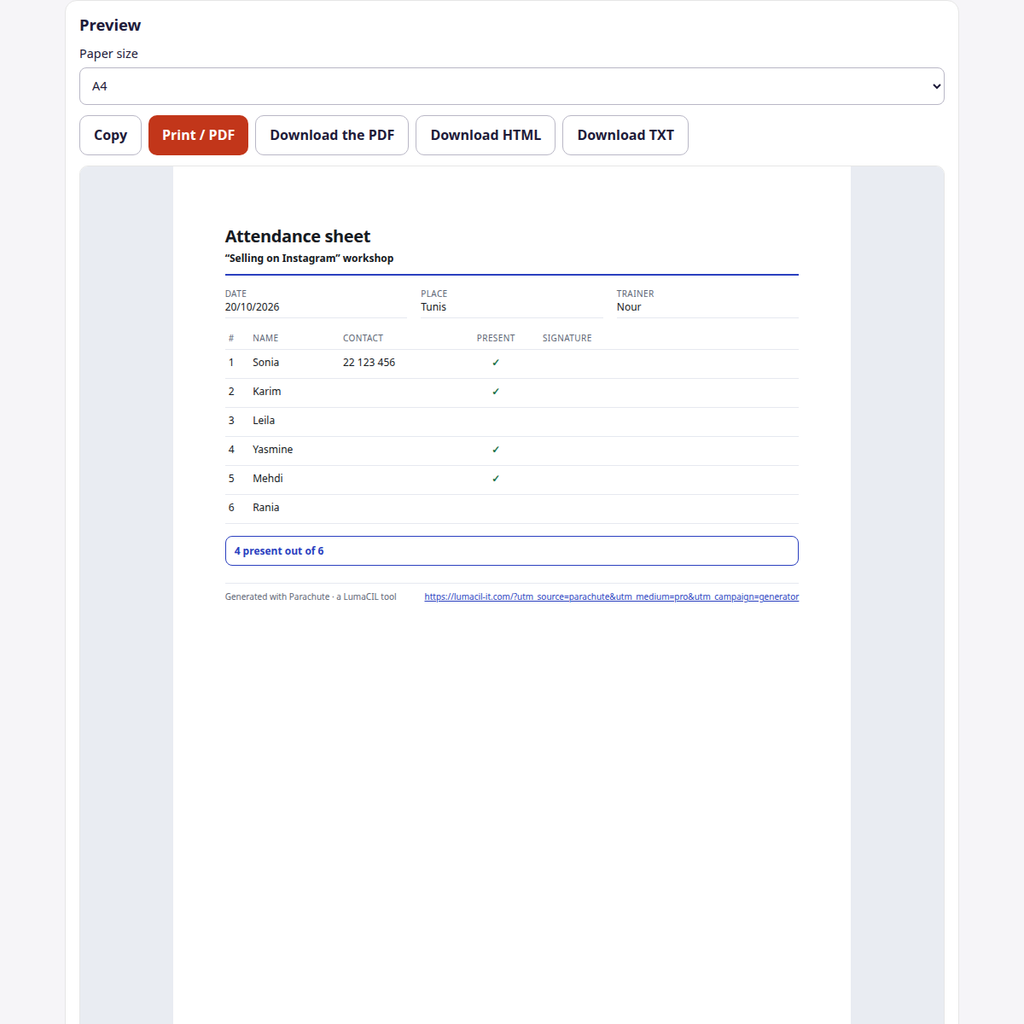This screenshot has height=1024, width=1024.
Task: Click the trainer value Nour
Action: click(629, 307)
